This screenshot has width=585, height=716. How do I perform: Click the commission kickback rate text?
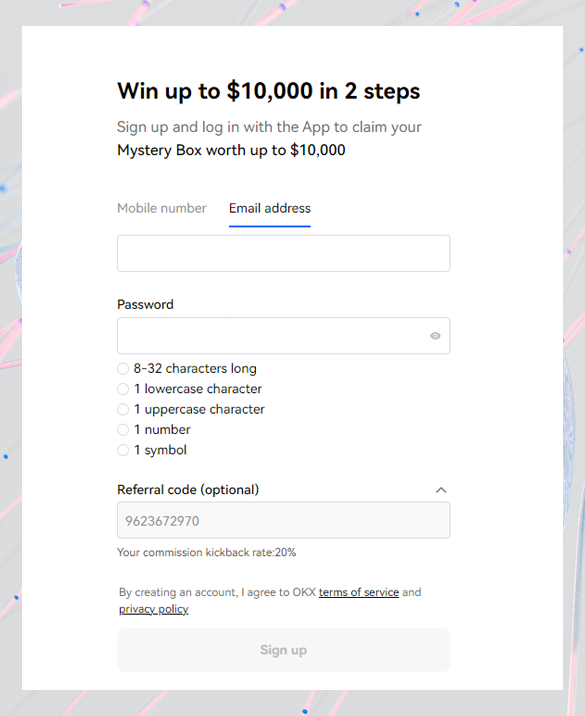(206, 553)
